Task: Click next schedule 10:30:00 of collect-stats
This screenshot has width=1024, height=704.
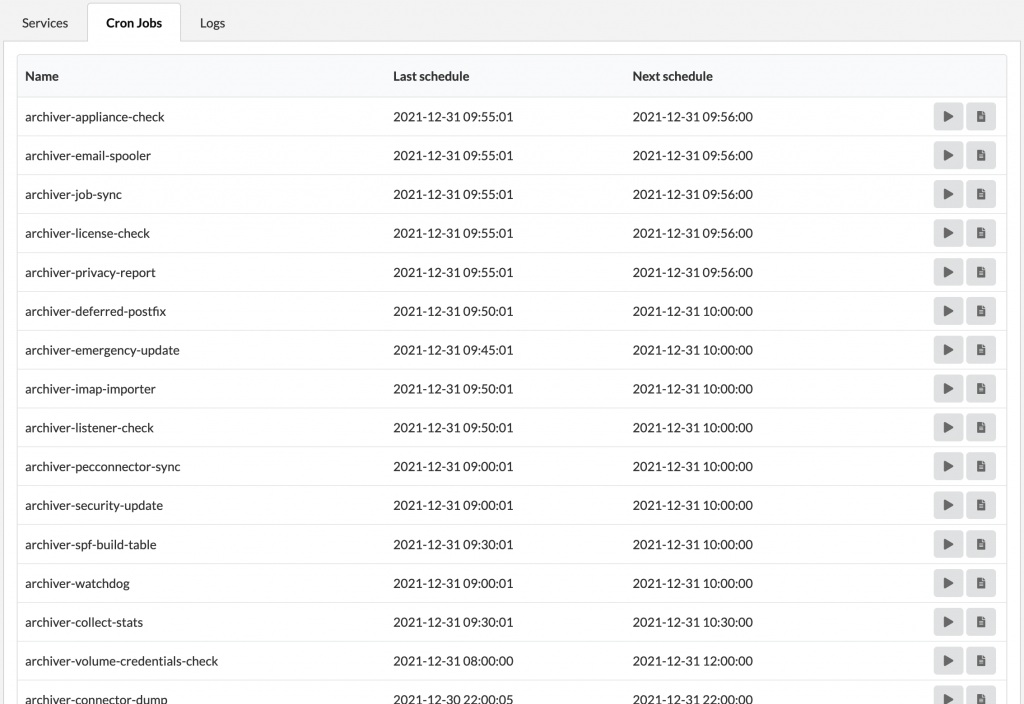Action: [692, 622]
